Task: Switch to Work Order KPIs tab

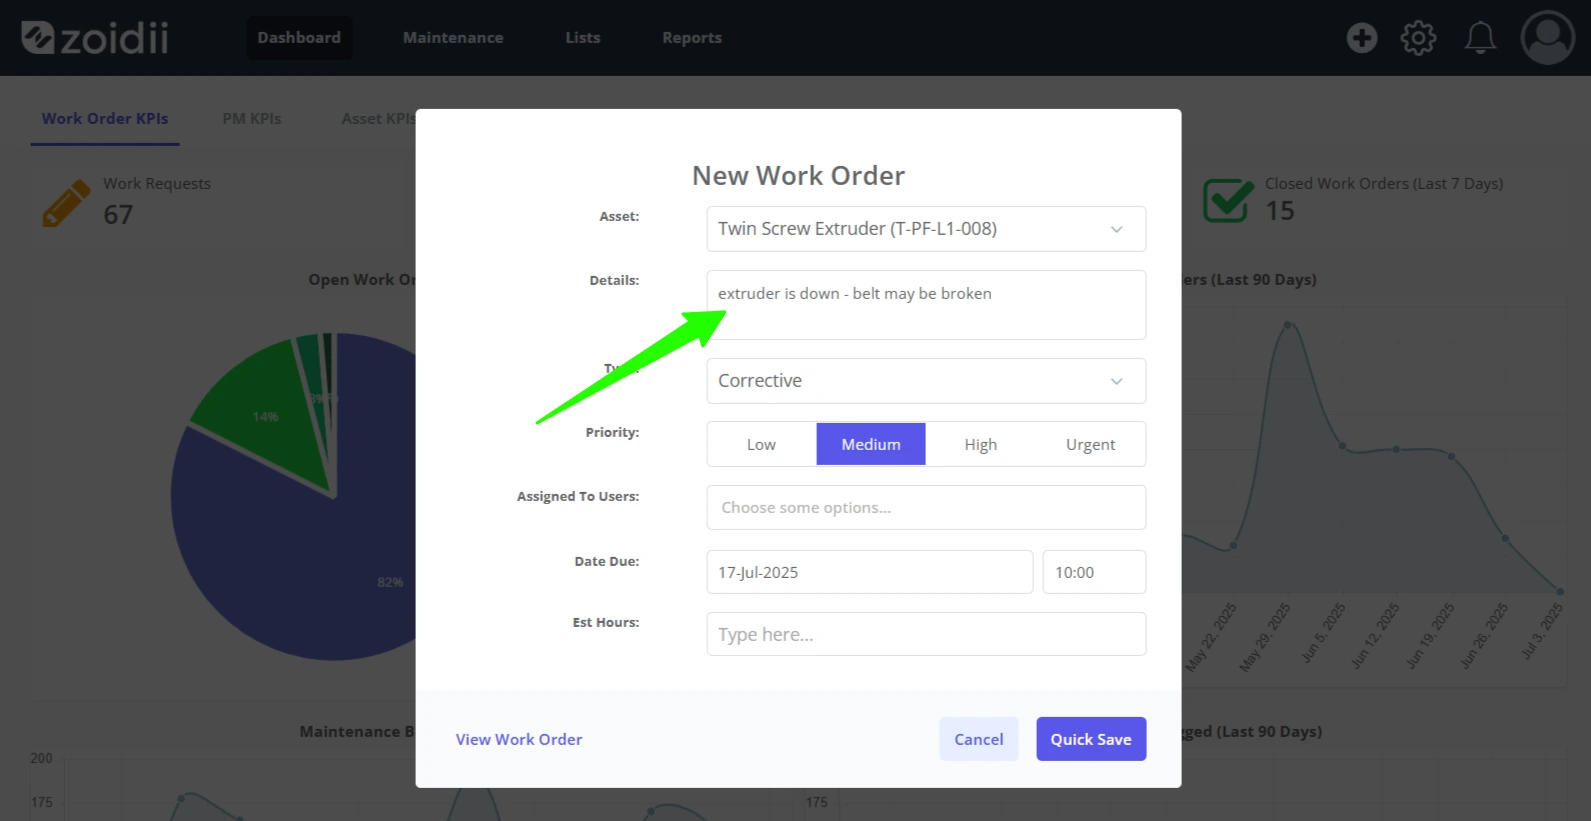Action: pyautogui.click(x=105, y=119)
